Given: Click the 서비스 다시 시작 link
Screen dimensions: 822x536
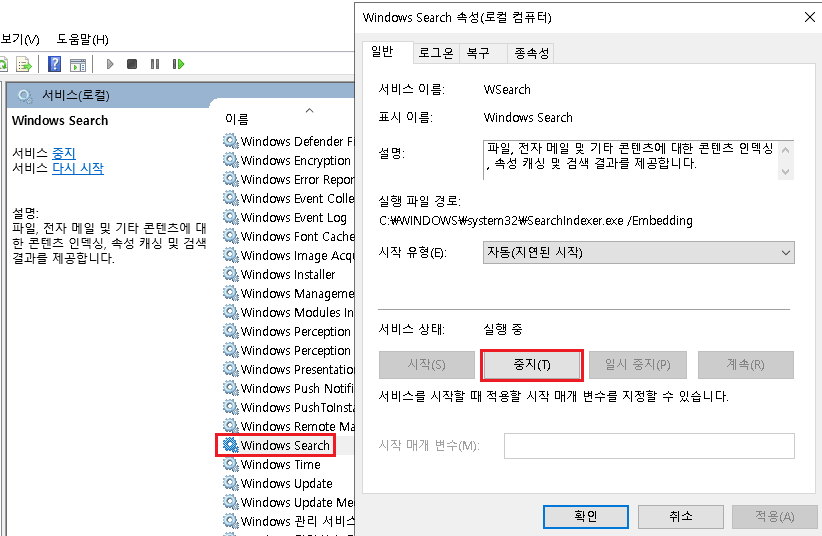Looking at the screenshot, I should click(x=78, y=168).
